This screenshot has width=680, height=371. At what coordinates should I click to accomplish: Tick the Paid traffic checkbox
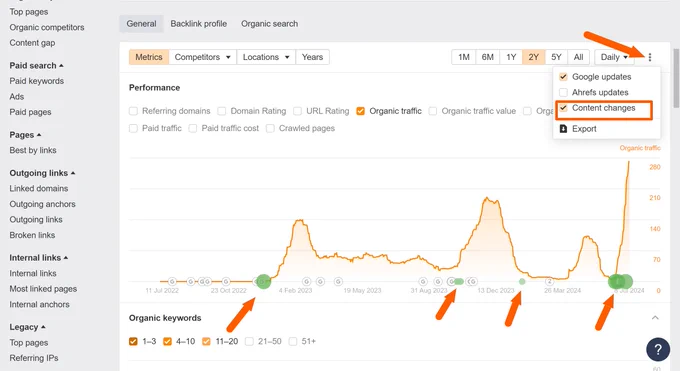point(133,128)
